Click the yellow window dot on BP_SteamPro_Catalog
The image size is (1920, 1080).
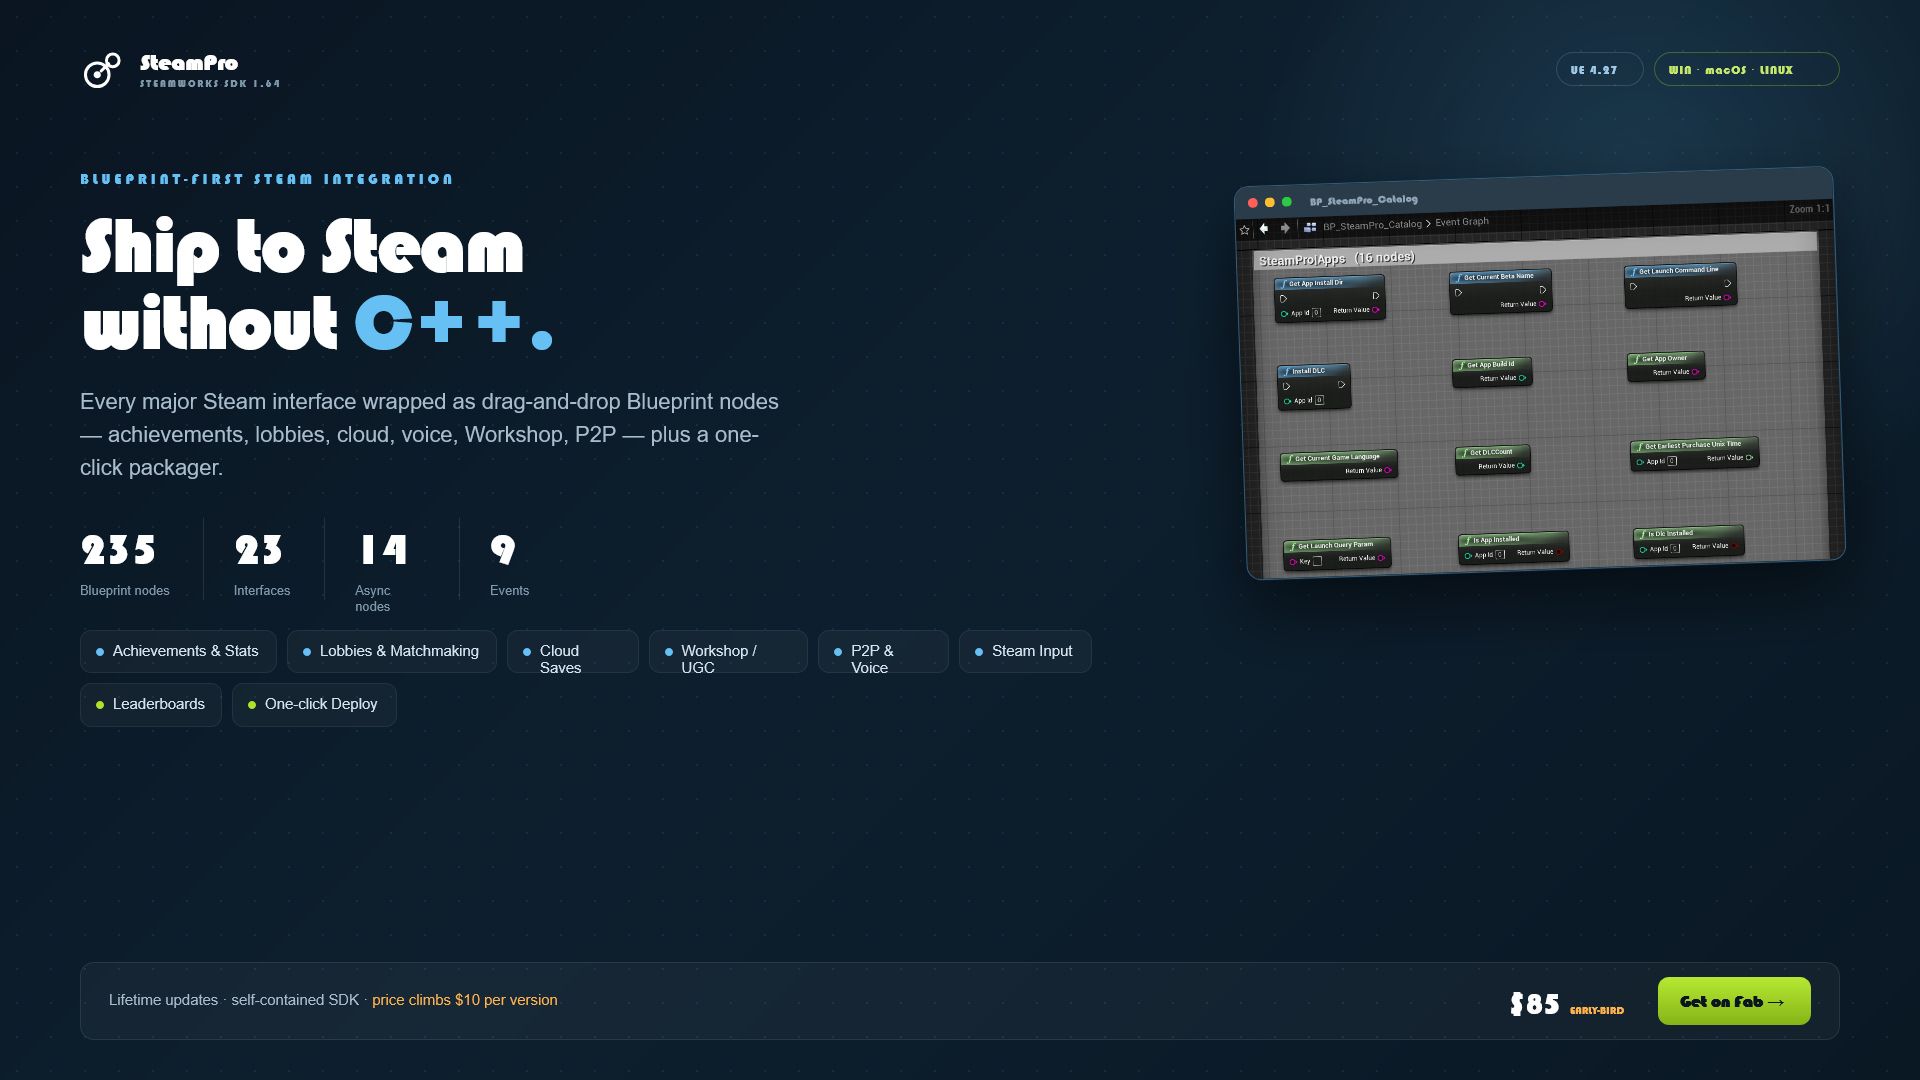coord(1270,202)
